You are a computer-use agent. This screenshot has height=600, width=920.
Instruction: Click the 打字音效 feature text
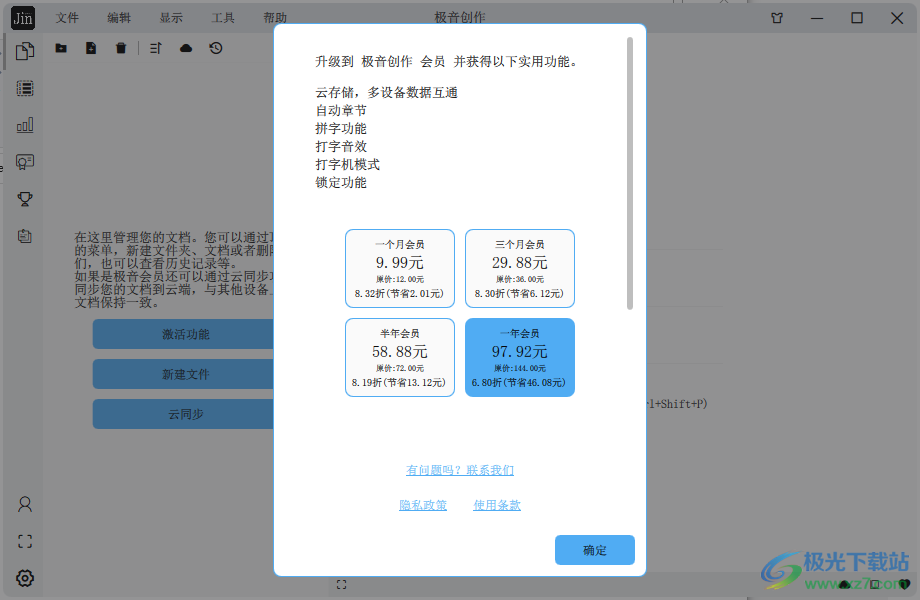pos(341,147)
